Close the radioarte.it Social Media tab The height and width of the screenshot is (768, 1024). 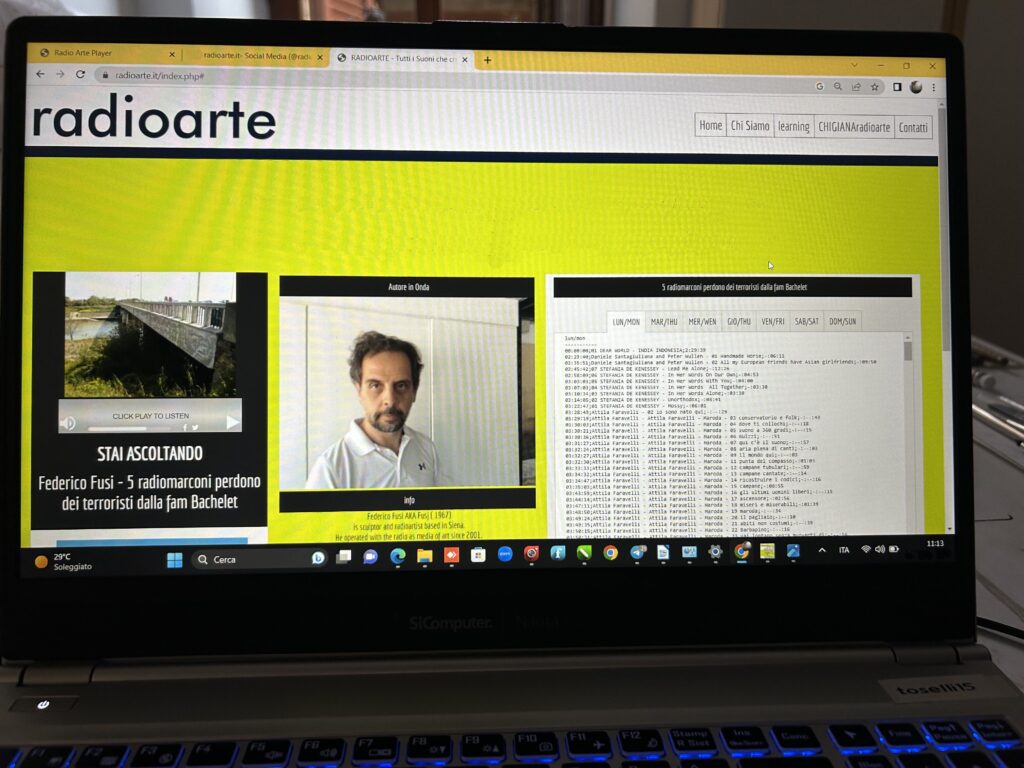click(320, 57)
